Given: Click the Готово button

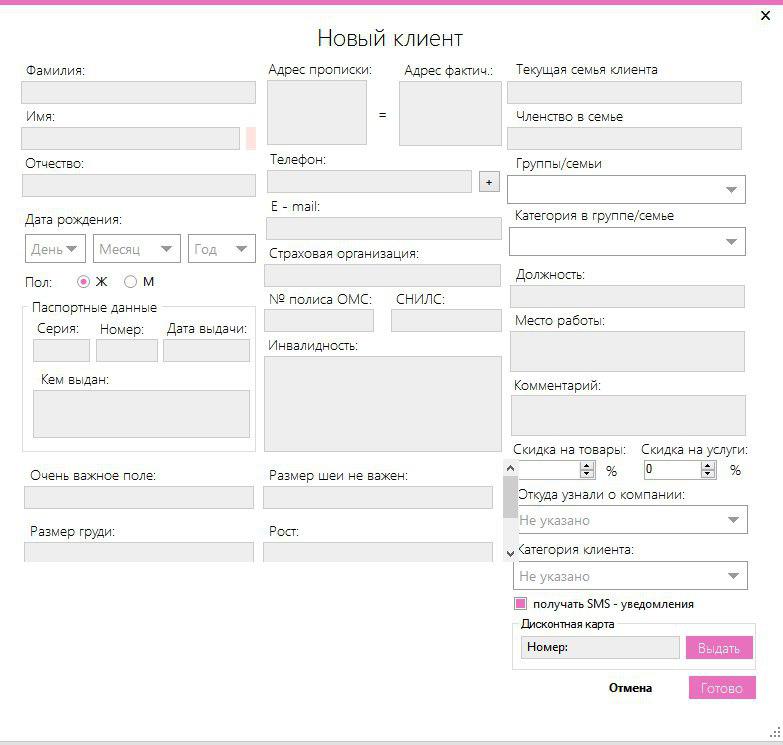Looking at the screenshot, I should [x=722, y=688].
